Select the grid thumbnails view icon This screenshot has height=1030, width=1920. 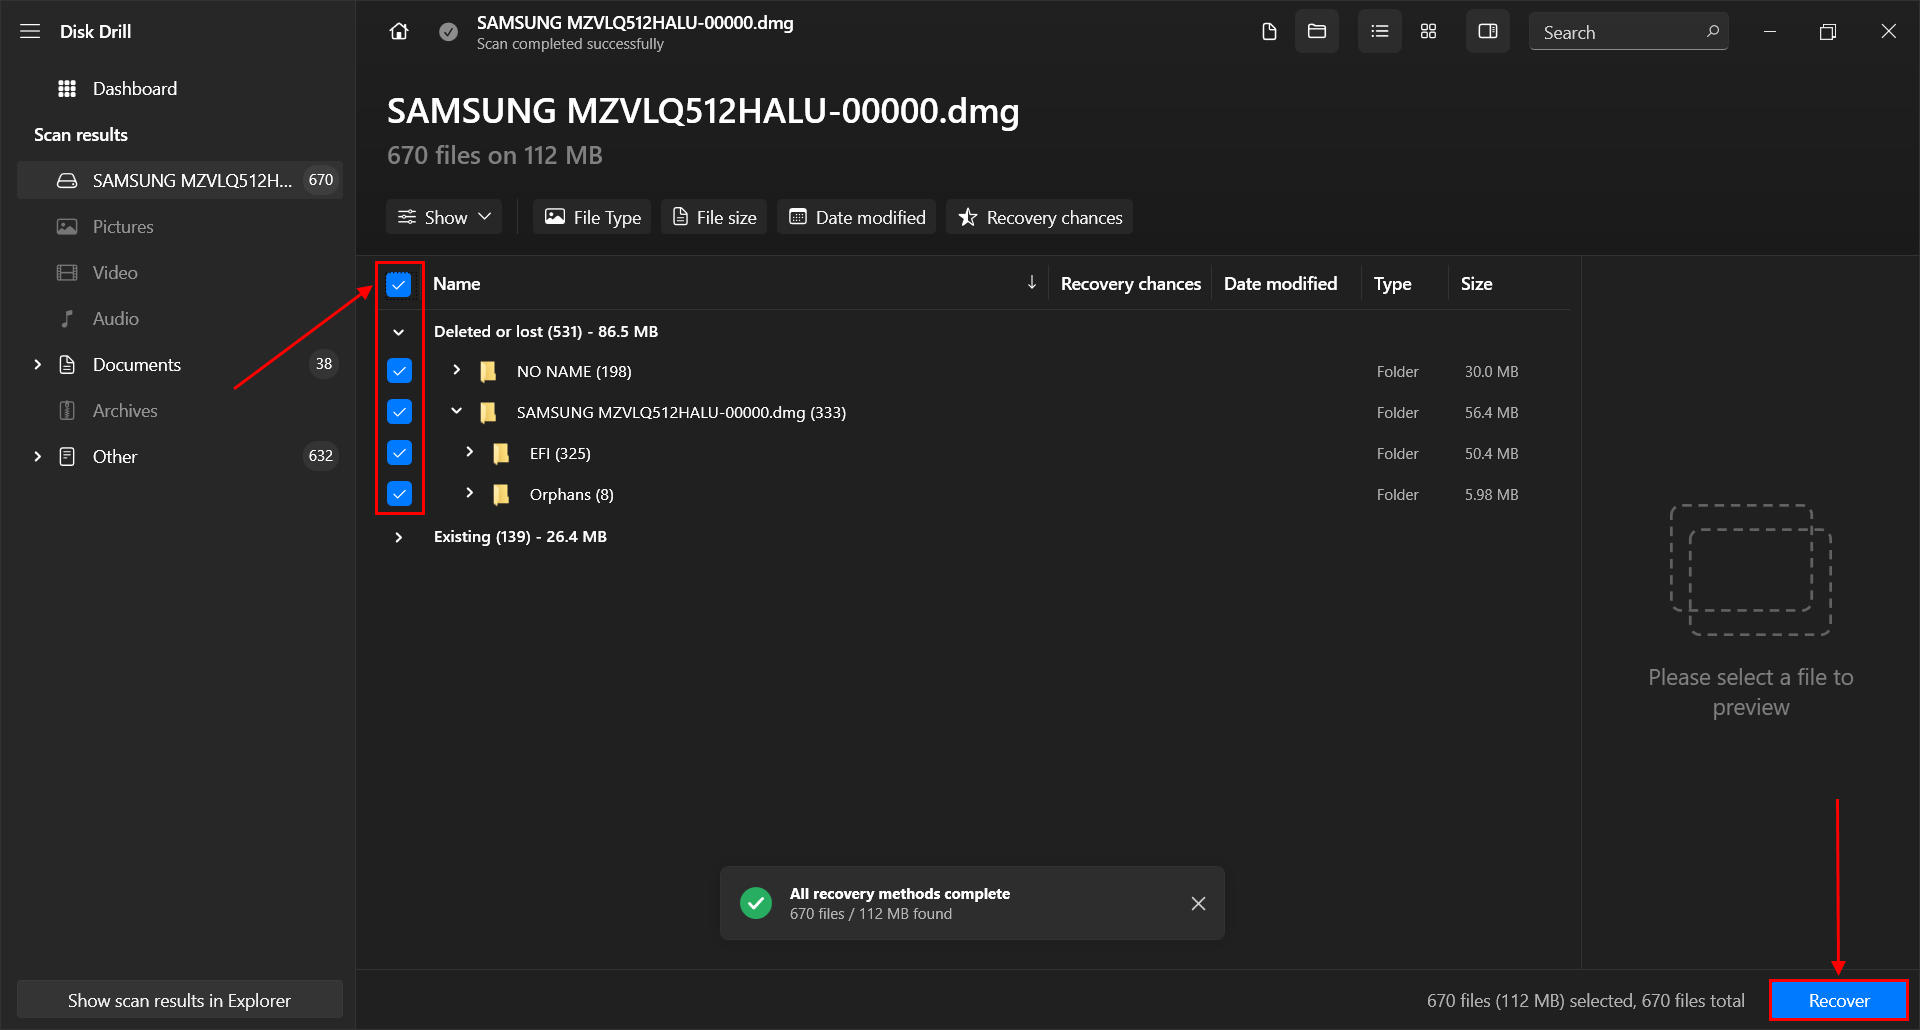pos(1428,32)
